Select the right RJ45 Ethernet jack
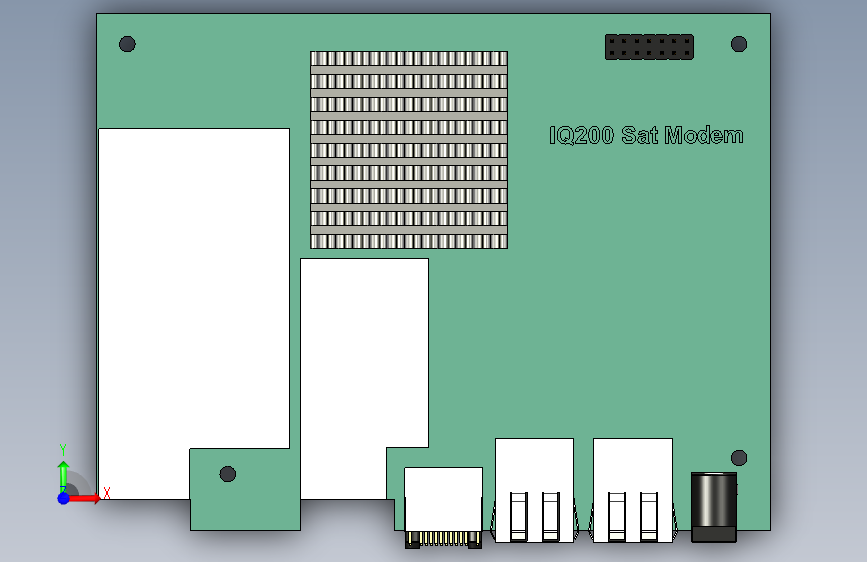Viewport: 867px width, 562px height. pyautogui.click(x=633, y=490)
